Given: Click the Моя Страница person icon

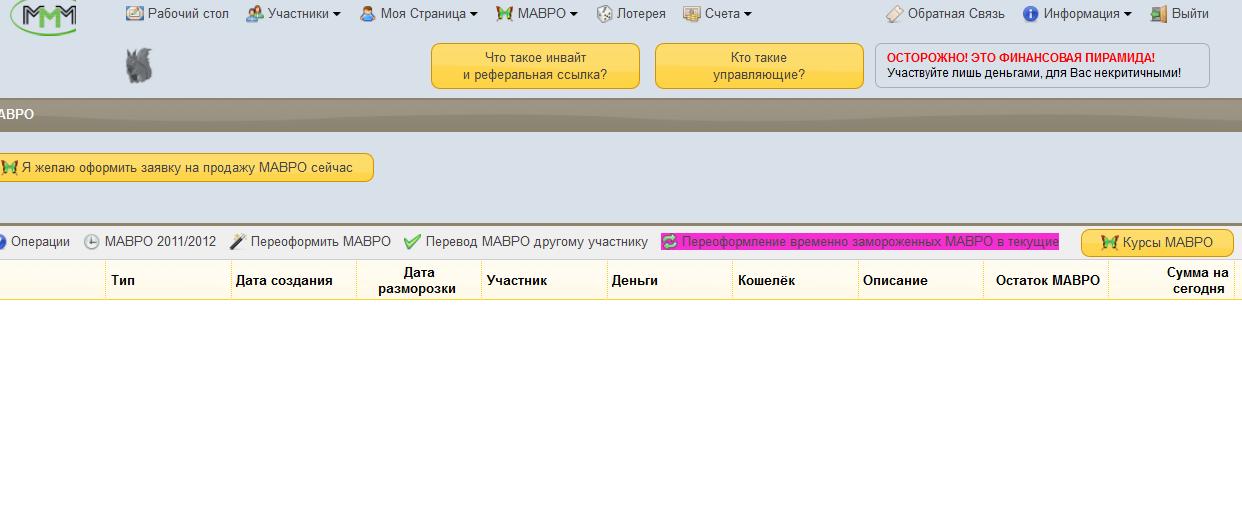Looking at the screenshot, I should 368,14.
